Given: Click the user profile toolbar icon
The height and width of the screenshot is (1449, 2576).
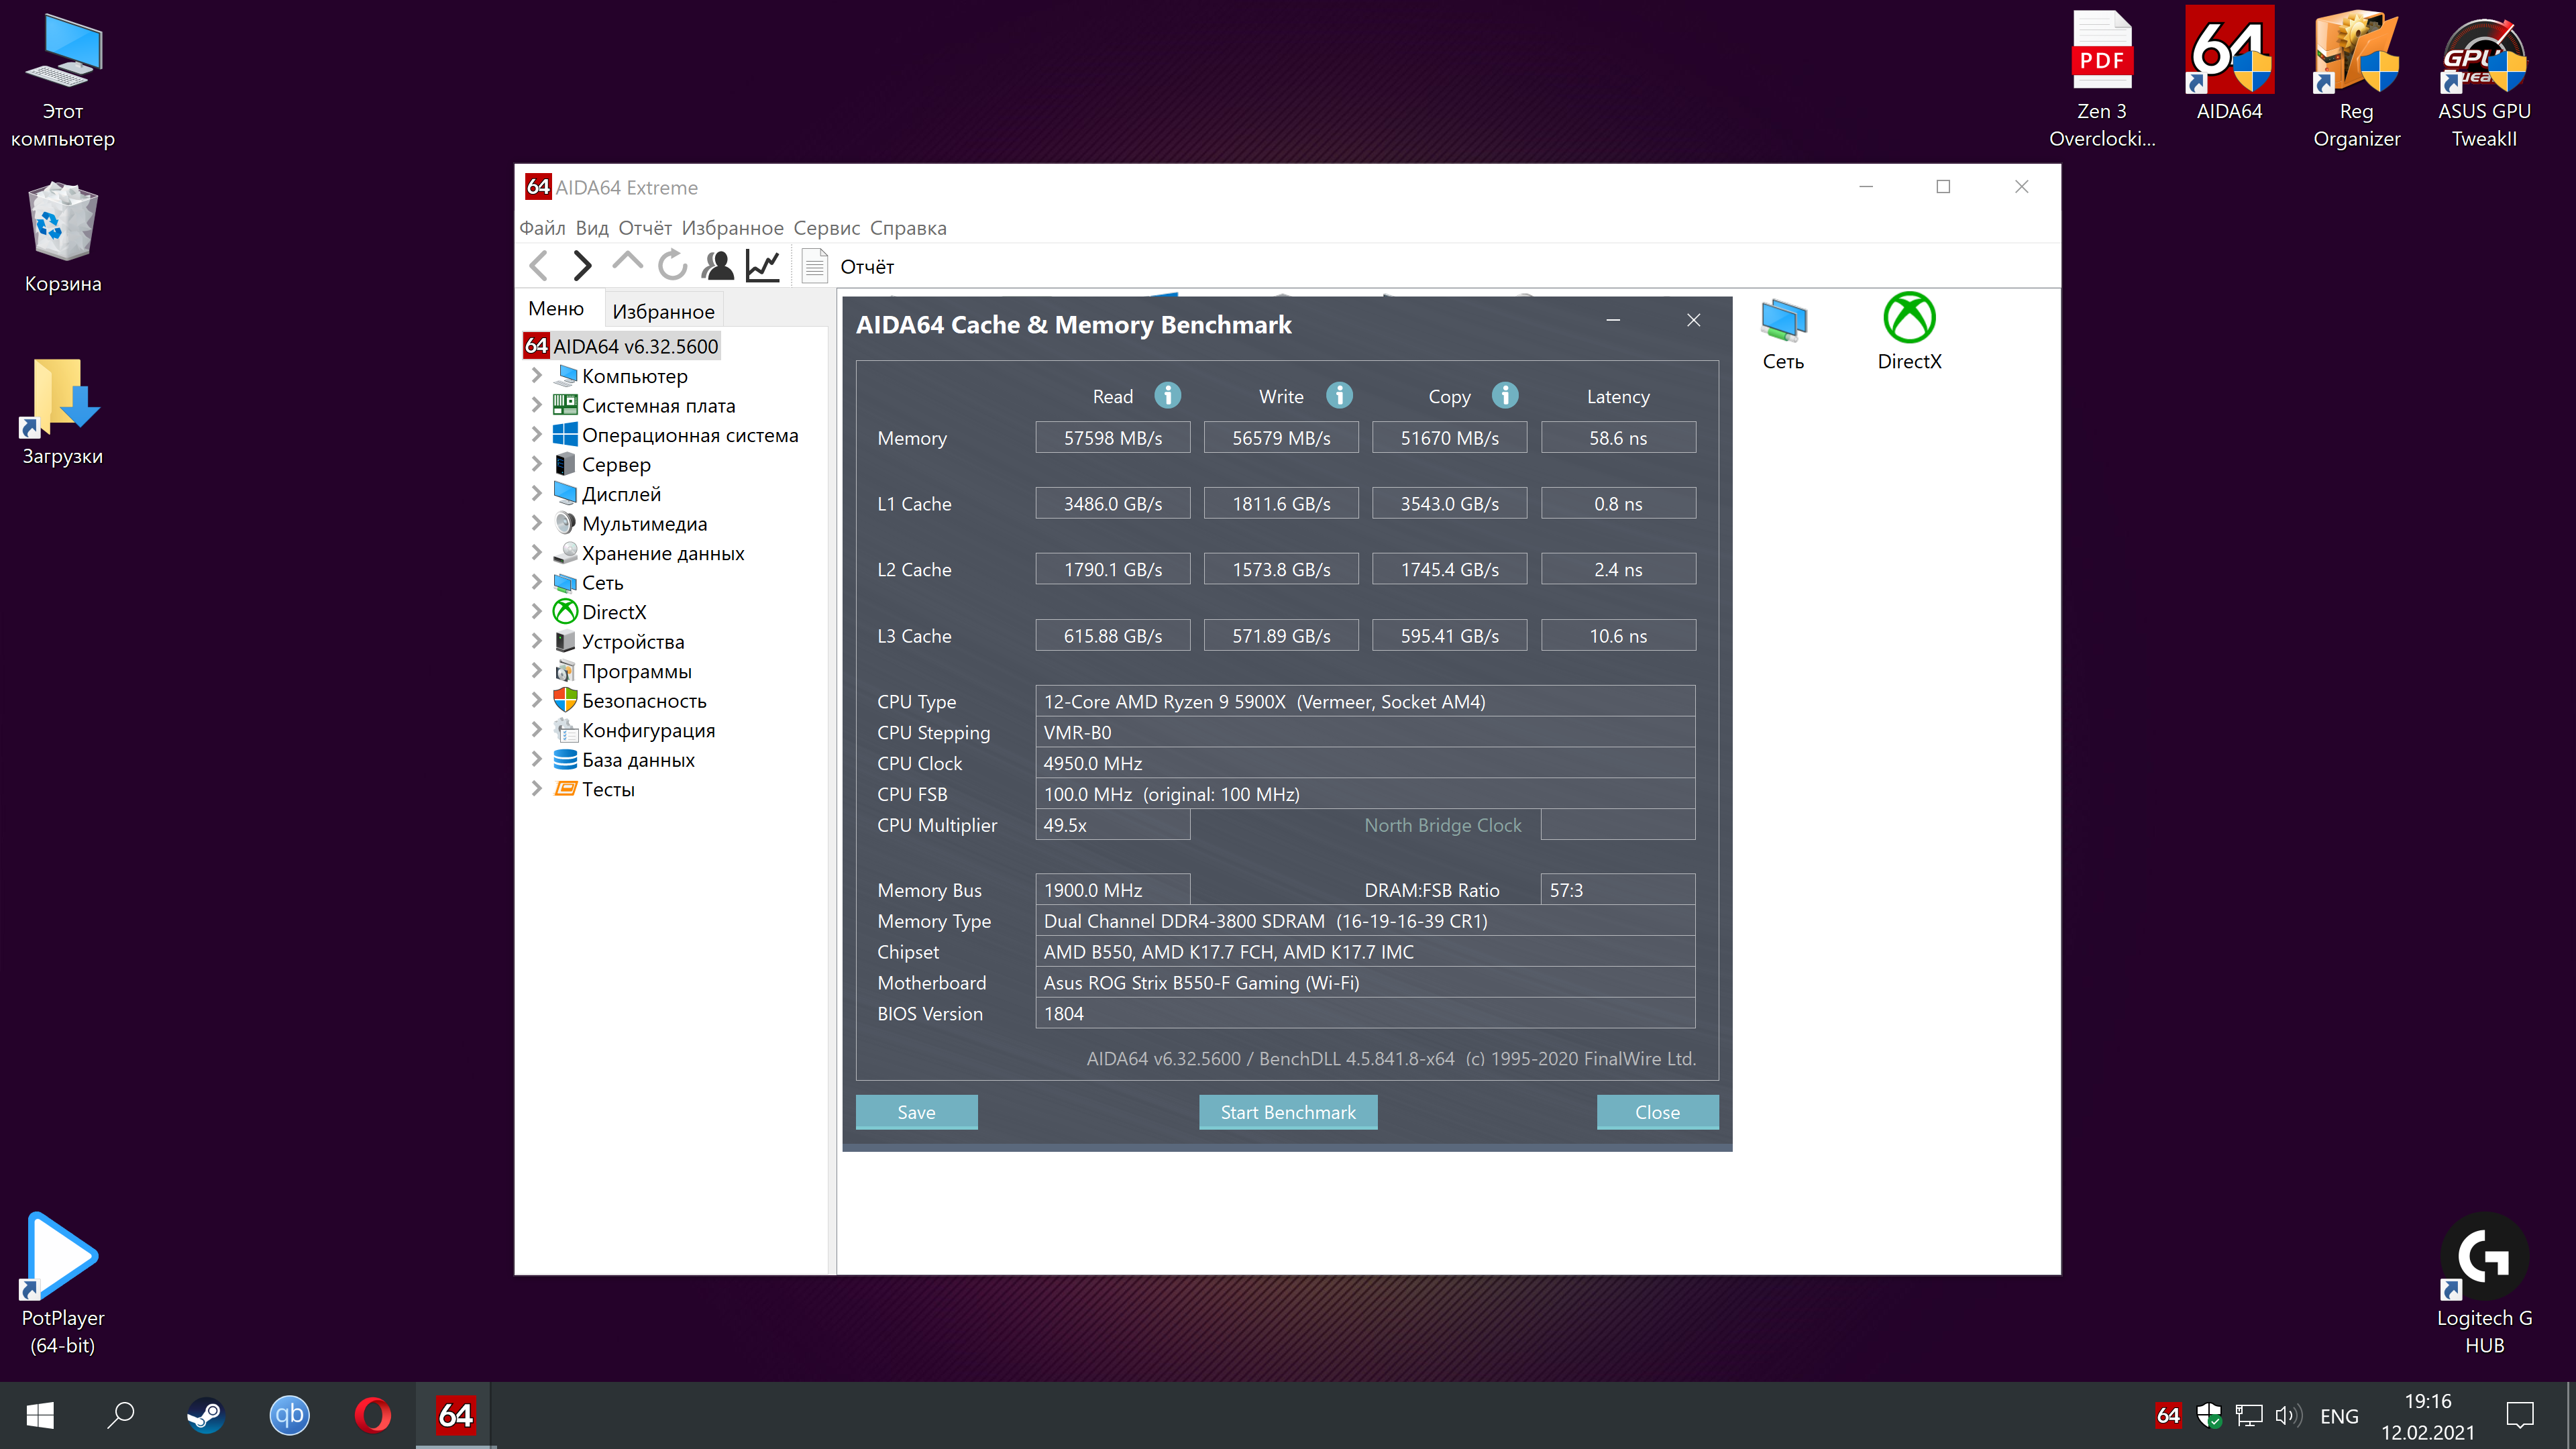Looking at the screenshot, I should (x=717, y=266).
